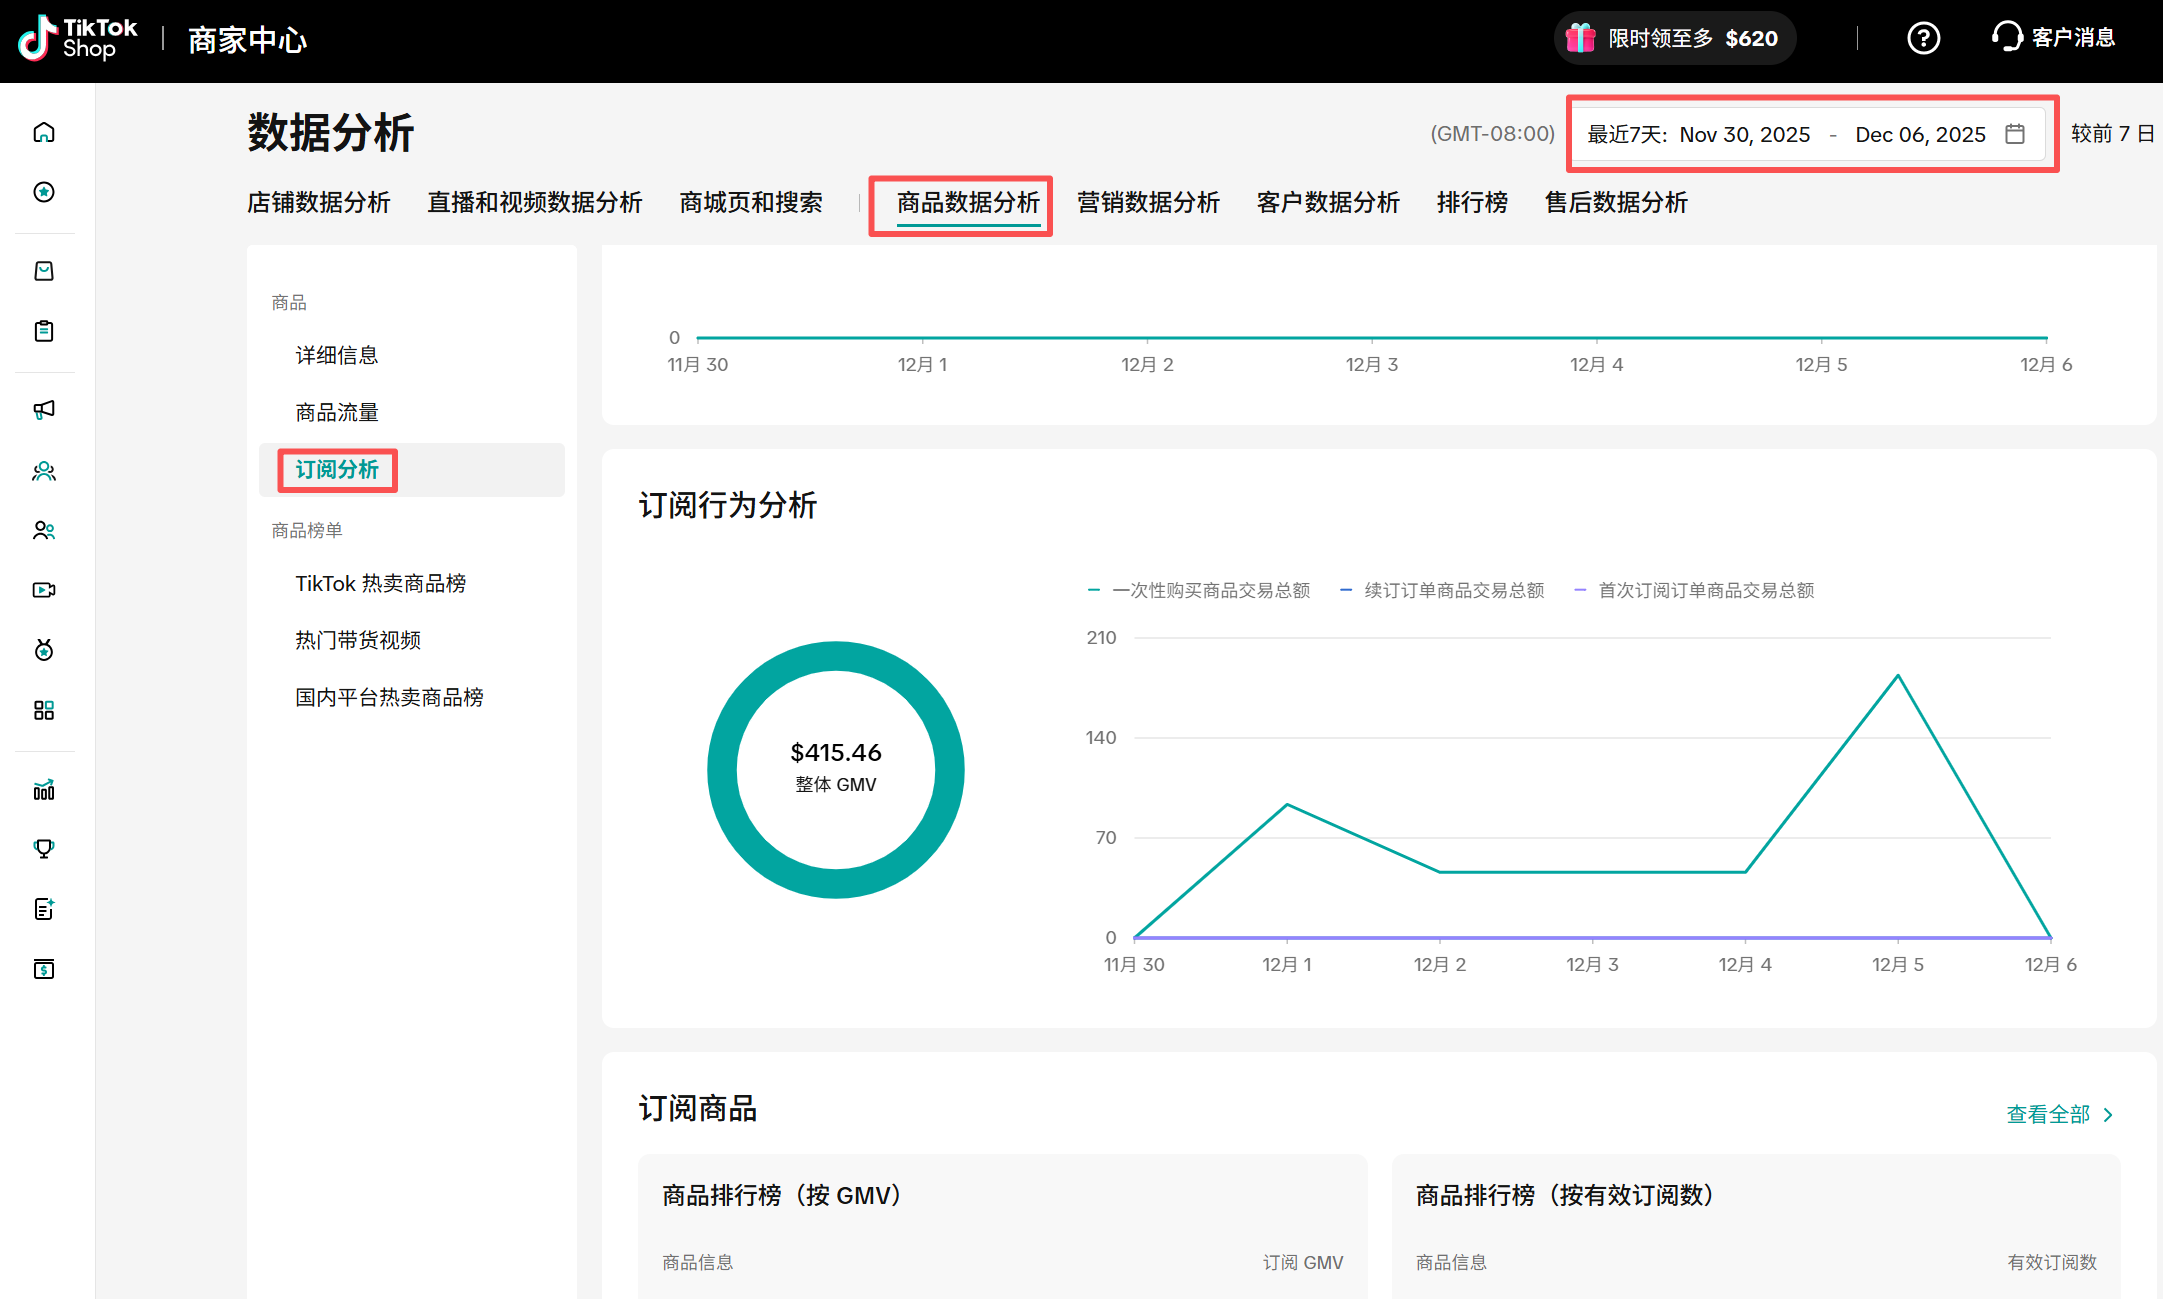2163x1299 pixels.
Task: Open the home icon in sidebar
Action: click(44, 132)
